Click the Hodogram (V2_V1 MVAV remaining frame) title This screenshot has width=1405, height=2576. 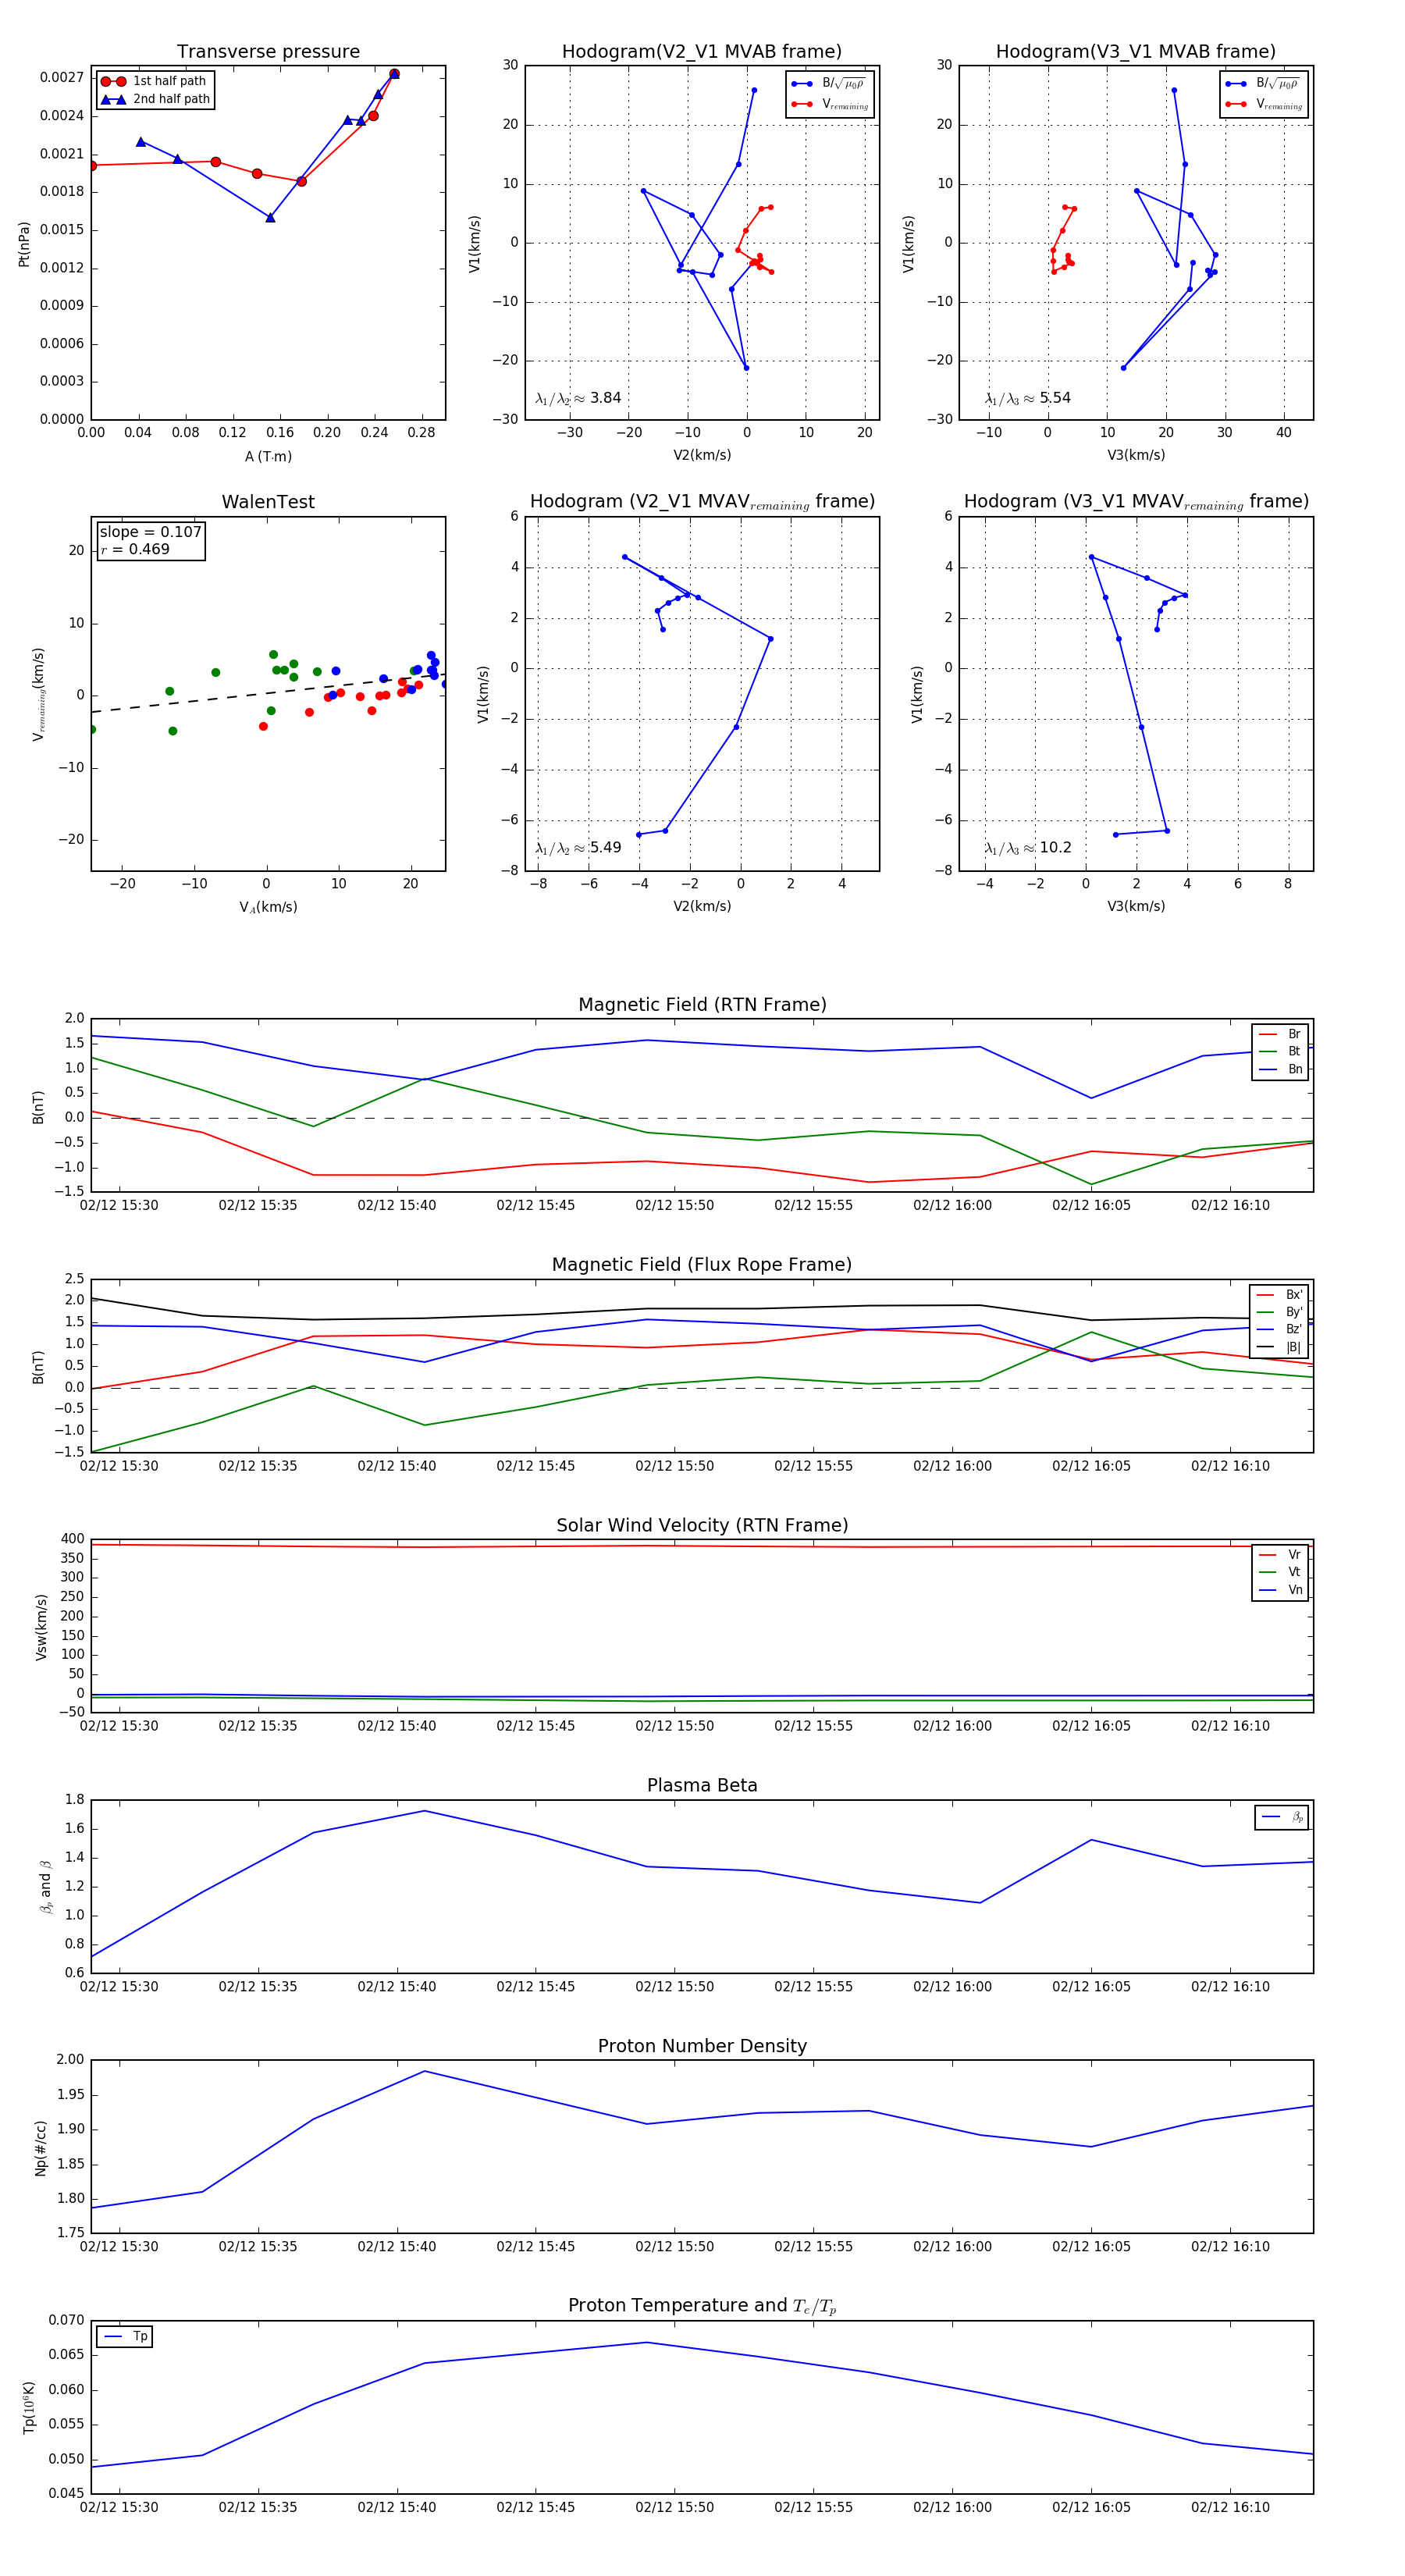point(702,502)
